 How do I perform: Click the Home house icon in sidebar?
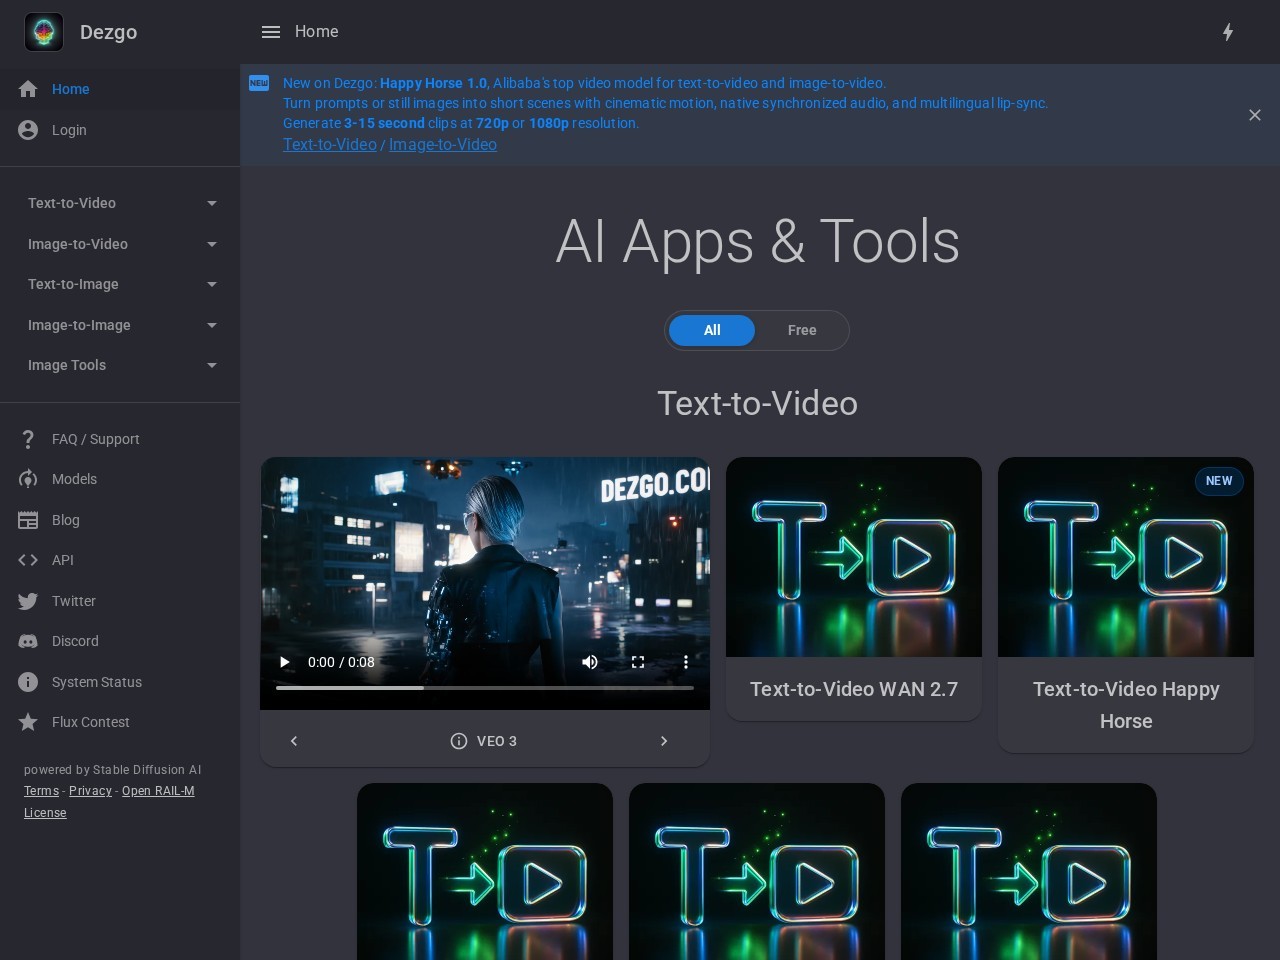(x=28, y=89)
